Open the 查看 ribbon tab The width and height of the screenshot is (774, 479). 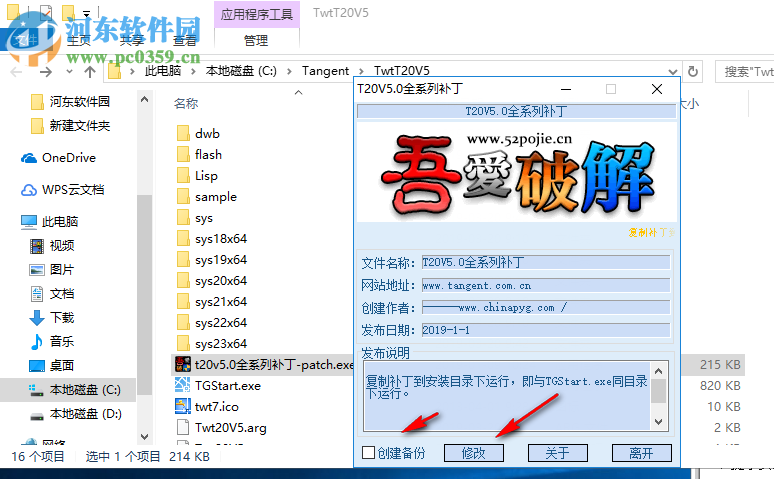(x=184, y=40)
